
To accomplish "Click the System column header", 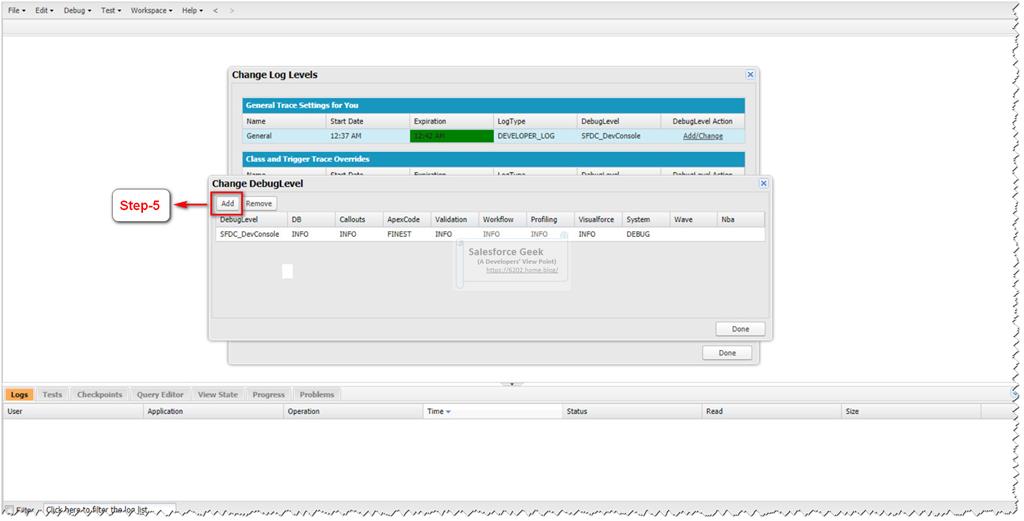I will click(645, 219).
